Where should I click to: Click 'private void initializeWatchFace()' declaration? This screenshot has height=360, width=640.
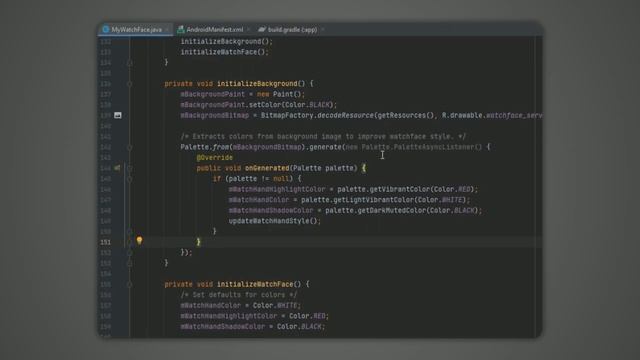point(233,284)
